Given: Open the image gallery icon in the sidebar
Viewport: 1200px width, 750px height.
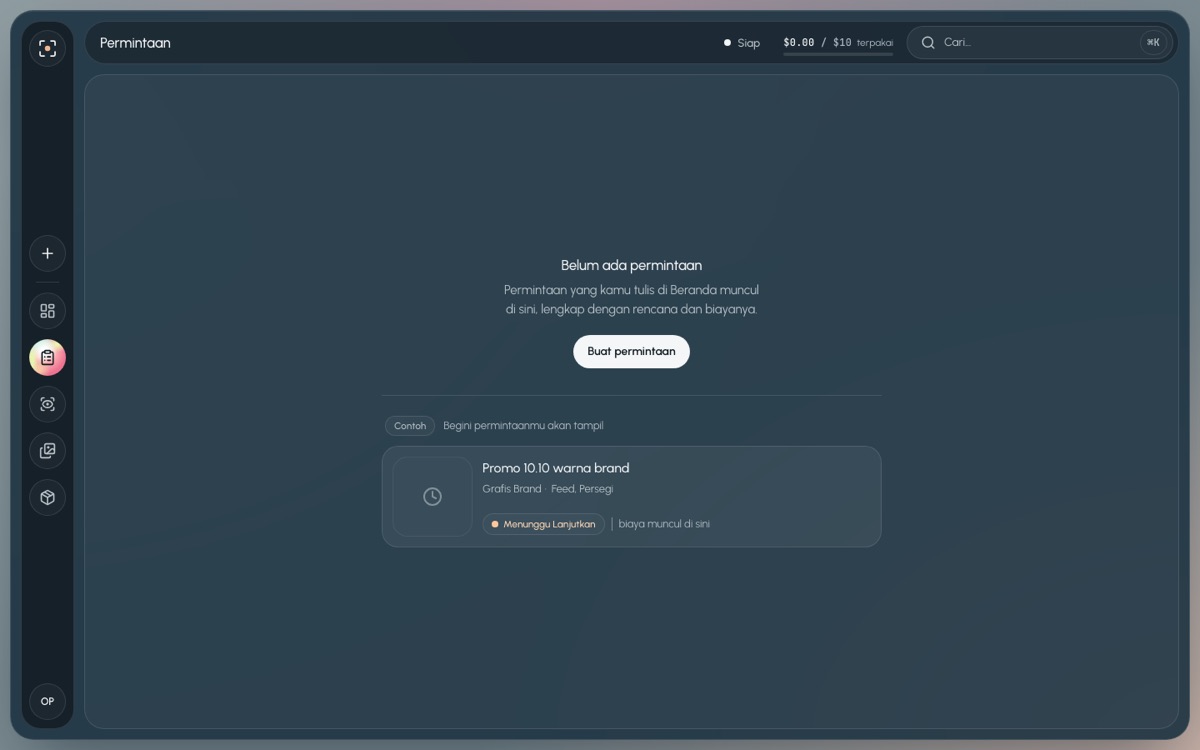Looking at the screenshot, I should (47, 451).
